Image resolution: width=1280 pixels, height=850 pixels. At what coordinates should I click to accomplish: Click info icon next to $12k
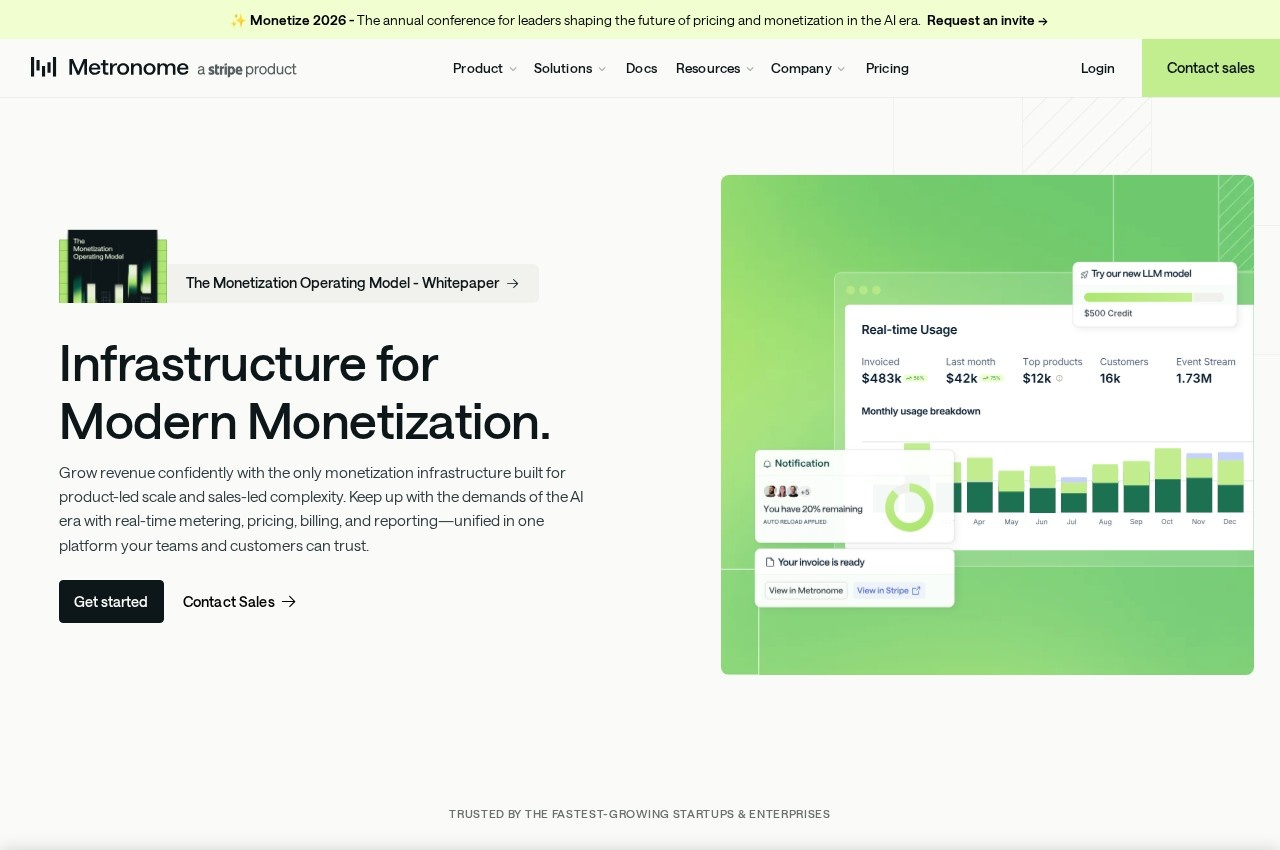tap(1059, 378)
